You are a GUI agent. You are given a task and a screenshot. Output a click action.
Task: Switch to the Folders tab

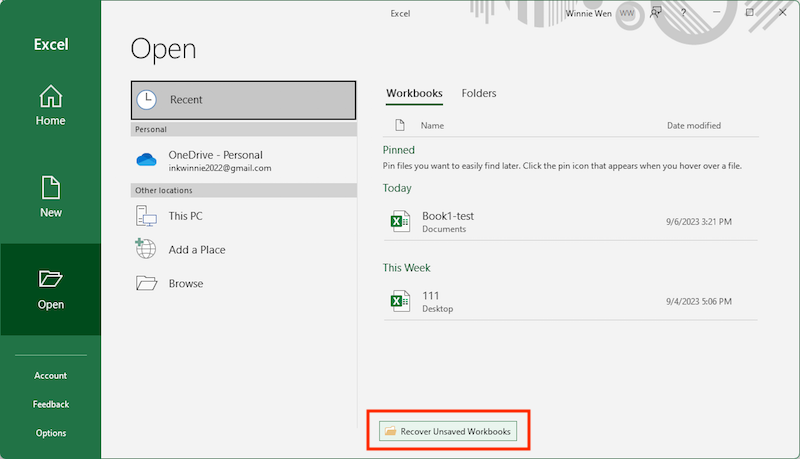coord(479,93)
